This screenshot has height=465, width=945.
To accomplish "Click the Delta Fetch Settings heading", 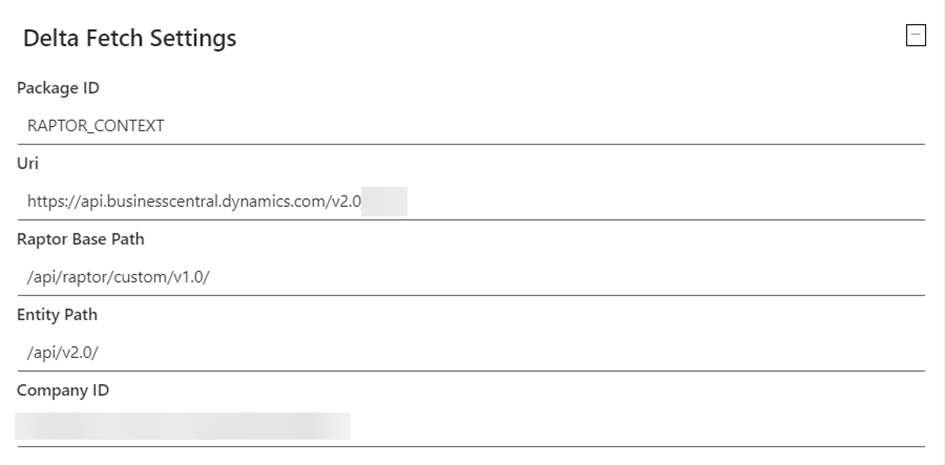I will pos(129,39).
